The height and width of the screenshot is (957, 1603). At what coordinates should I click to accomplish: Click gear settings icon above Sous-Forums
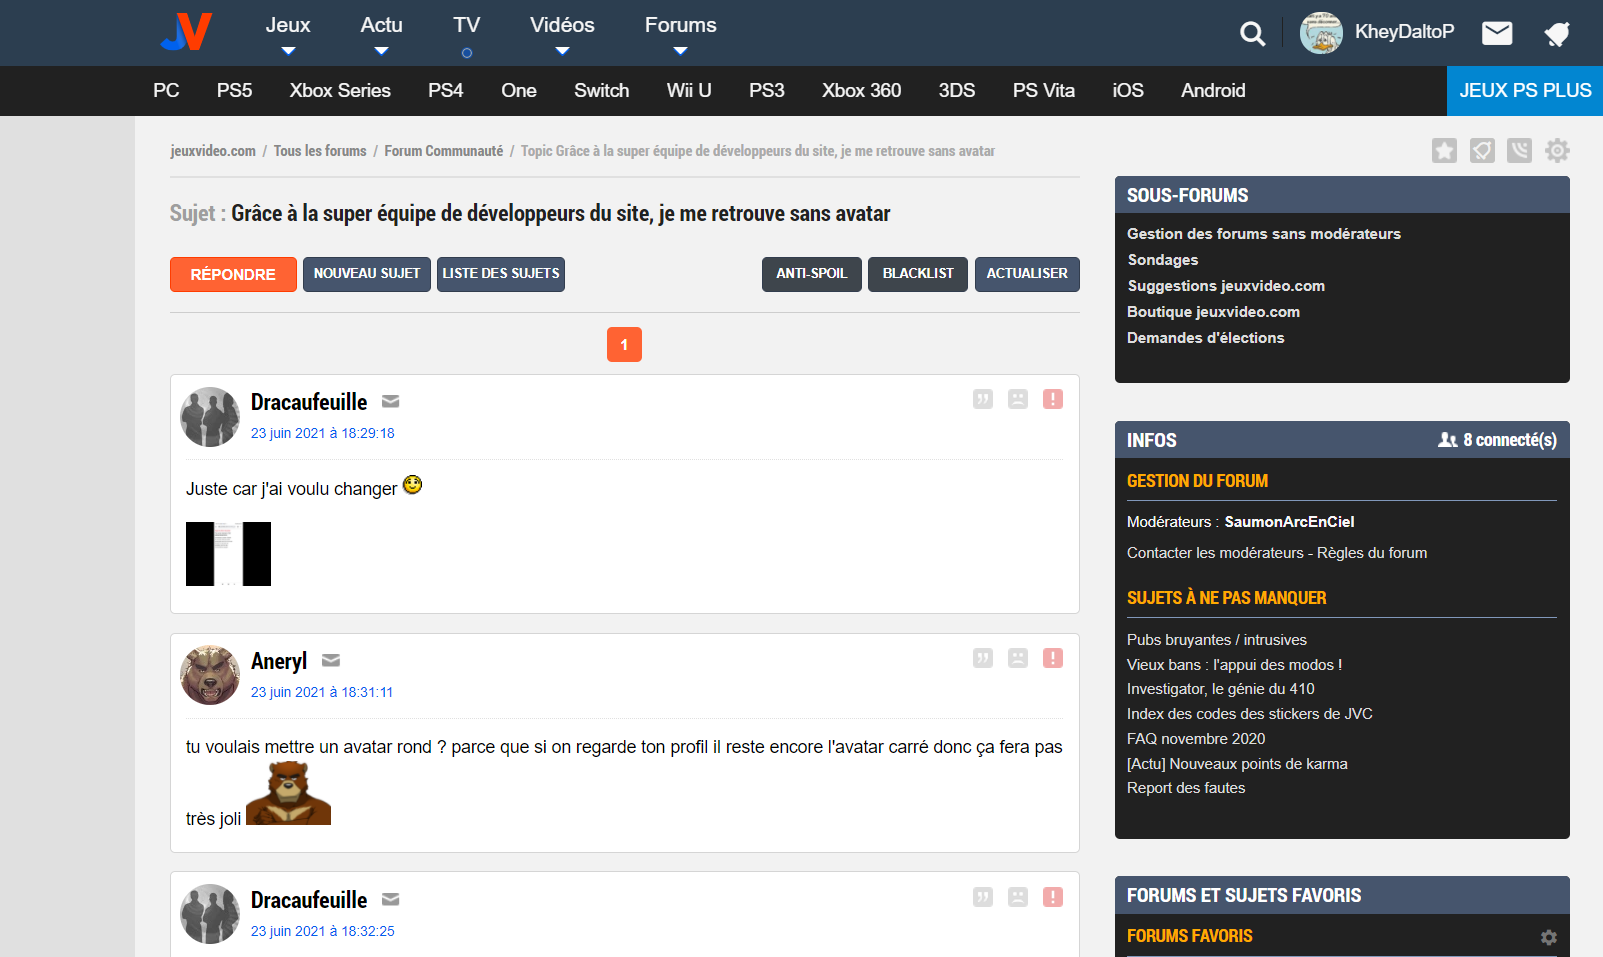click(x=1557, y=151)
